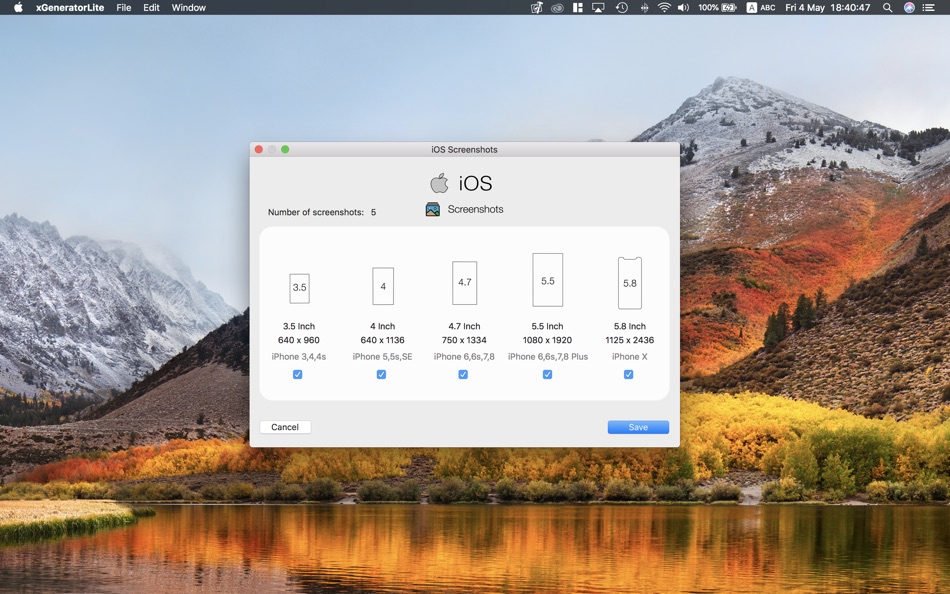Click the '3.5 Inch' label
The image size is (950, 594).
pyautogui.click(x=299, y=326)
